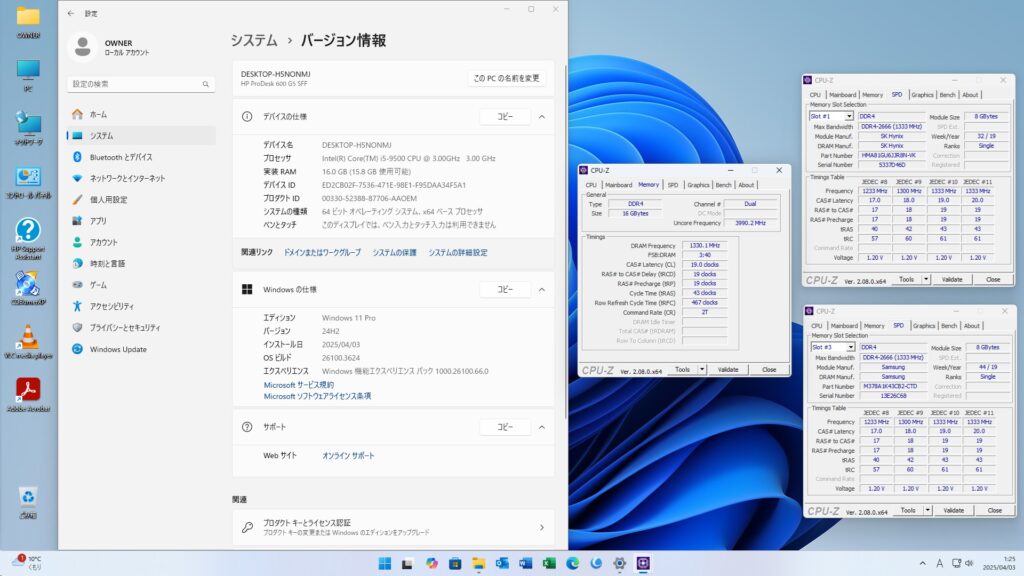Click the この PC の名前を変更 button
The image size is (1024, 576).
pos(506,78)
